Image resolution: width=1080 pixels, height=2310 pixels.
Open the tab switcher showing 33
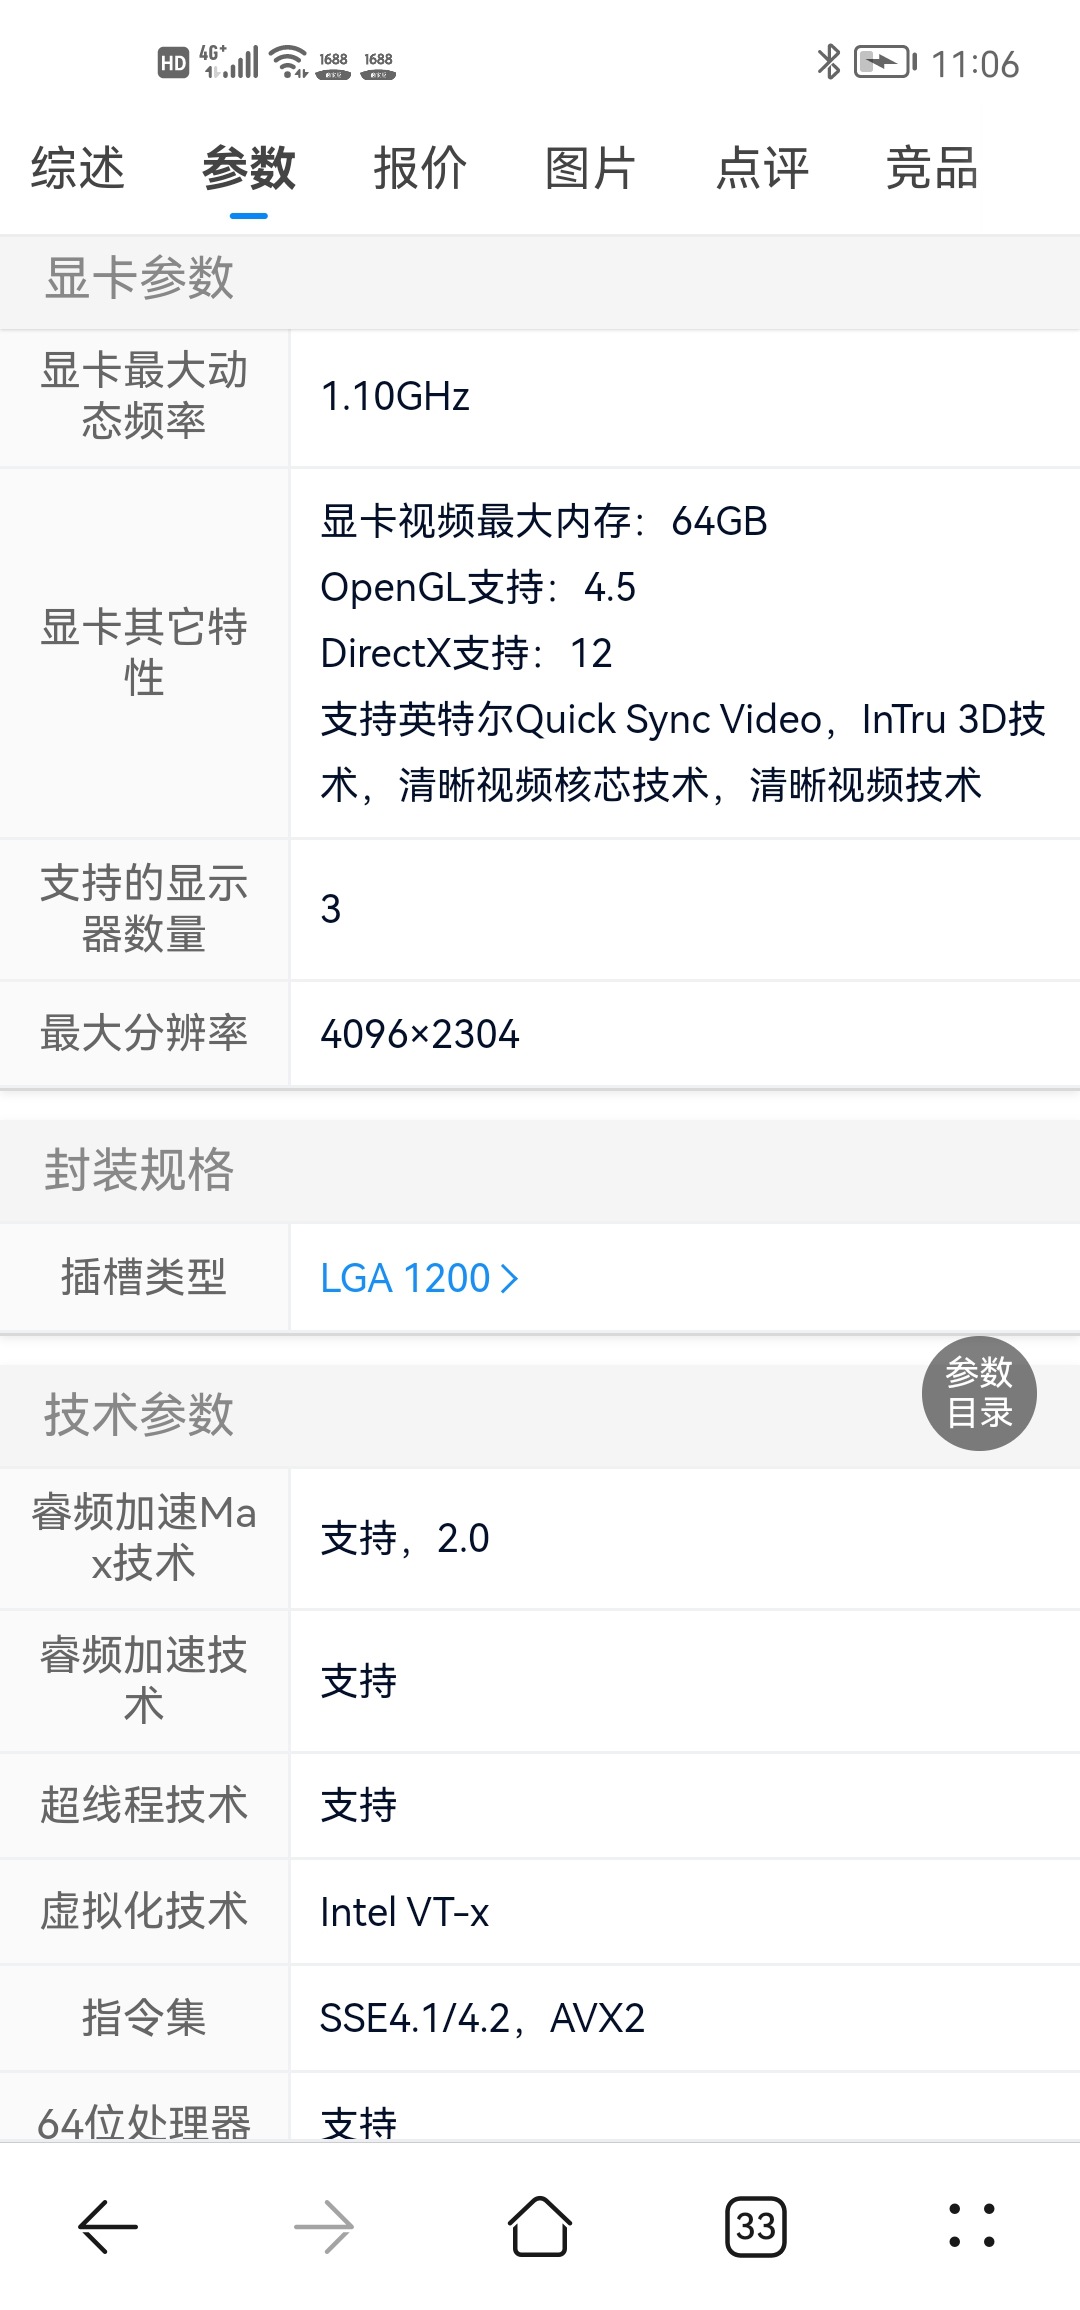(756, 2226)
